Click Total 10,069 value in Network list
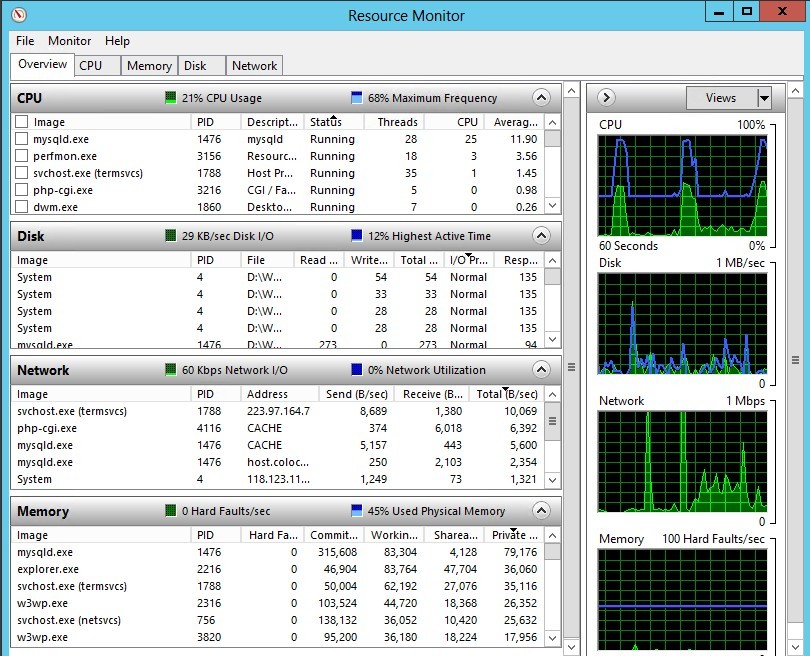The width and height of the screenshot is (810, 656). [521, 411]
